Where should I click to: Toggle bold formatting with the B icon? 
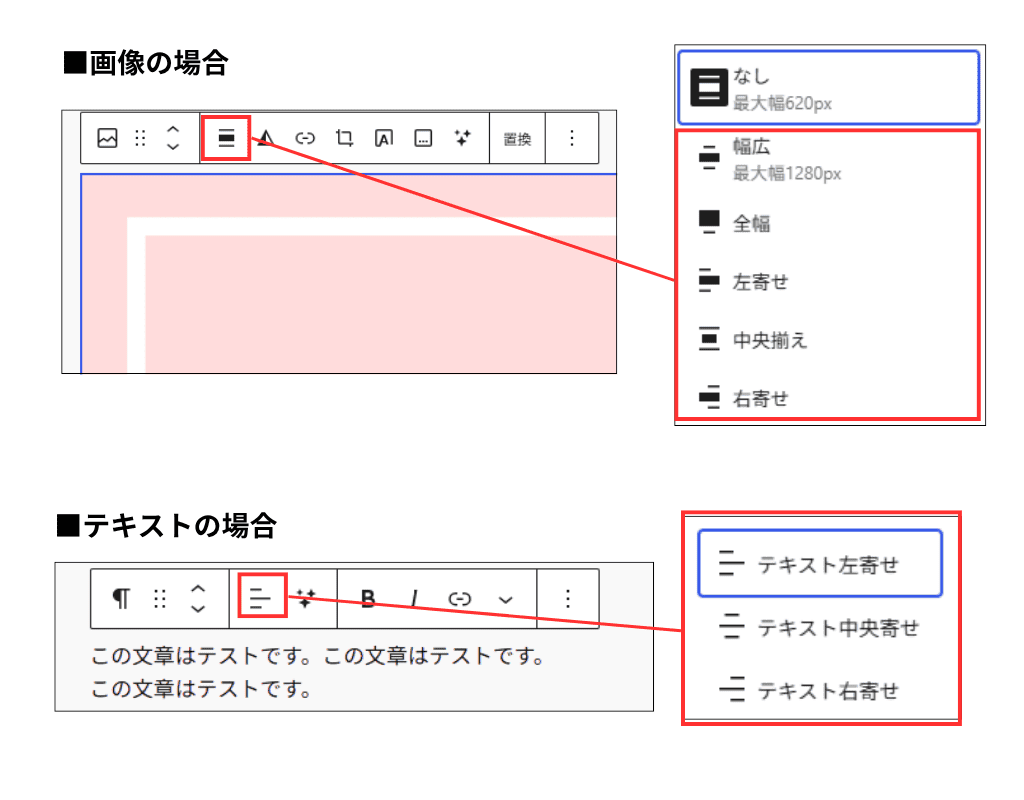coord(367,598)
